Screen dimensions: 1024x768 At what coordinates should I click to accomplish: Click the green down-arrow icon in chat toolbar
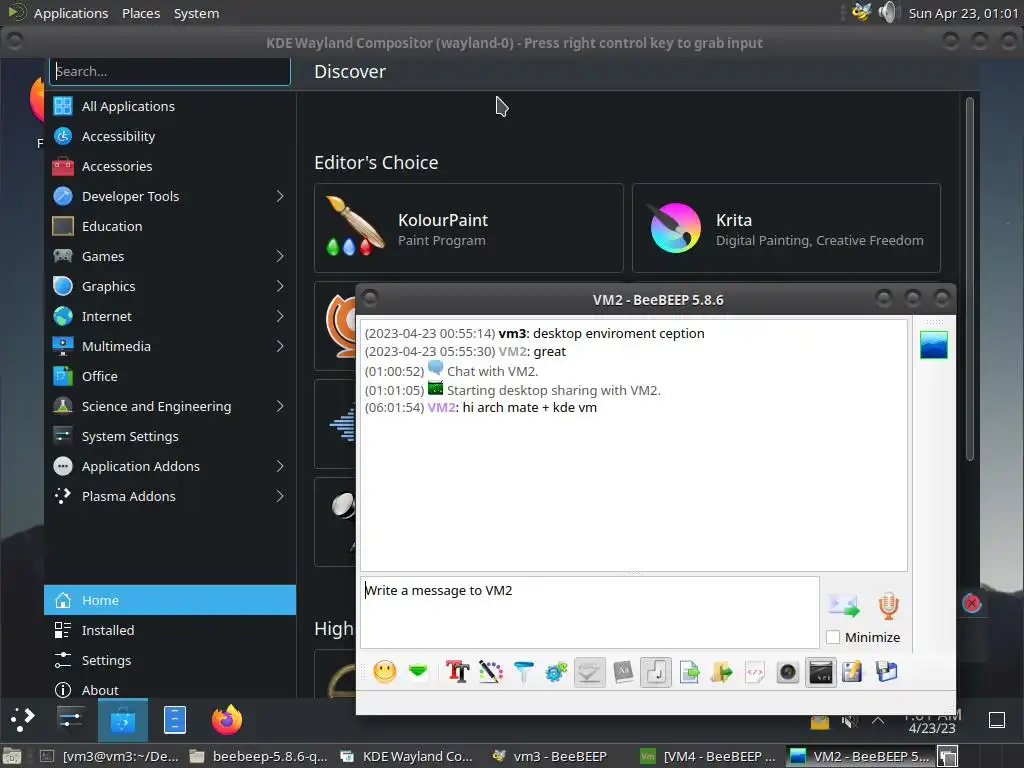[x=418, y=671]
